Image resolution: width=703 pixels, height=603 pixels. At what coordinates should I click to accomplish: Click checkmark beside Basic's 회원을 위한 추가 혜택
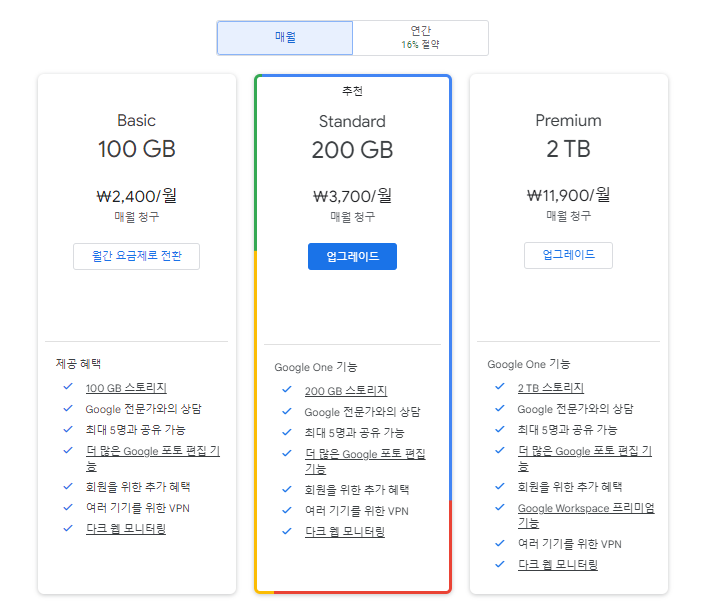tap(68, 486)
